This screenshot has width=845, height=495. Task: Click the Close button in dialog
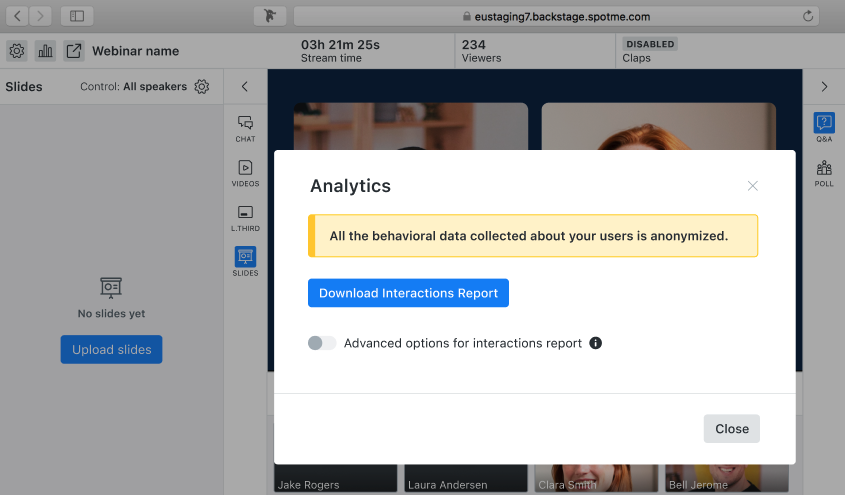(x=732, y=429)
